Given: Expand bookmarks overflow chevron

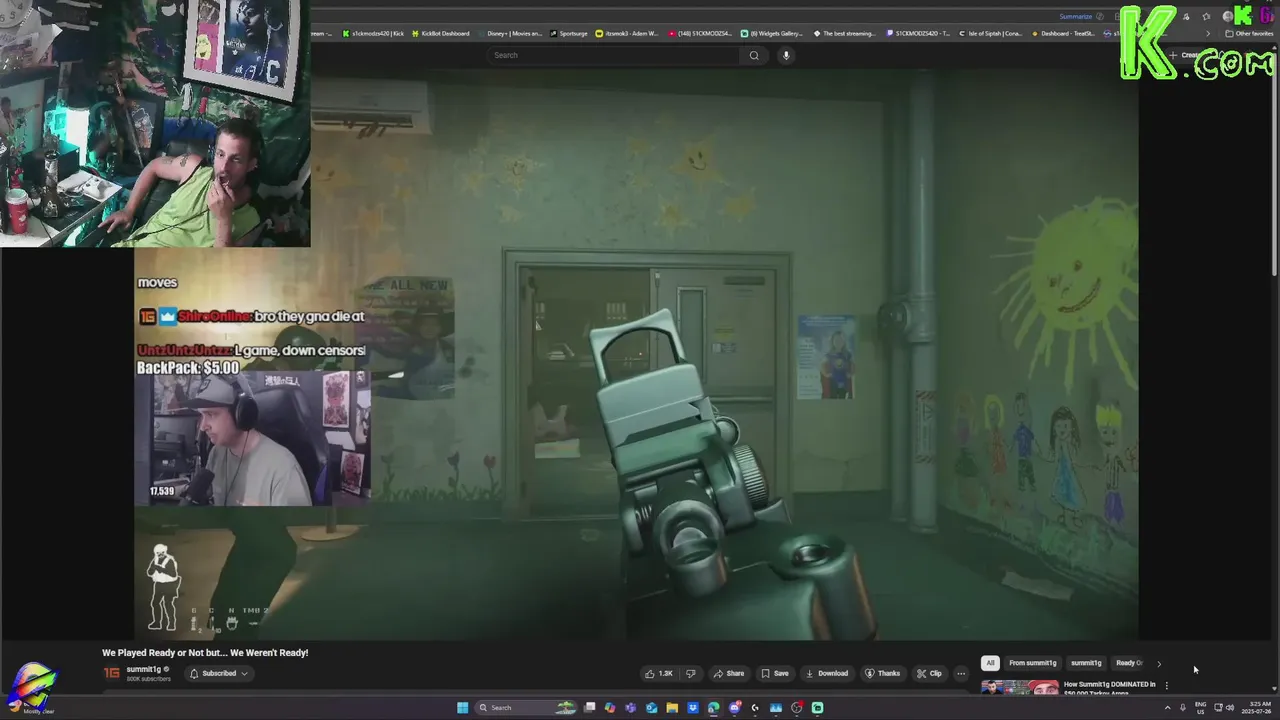Looking at the screenshot, I should 1208,33.
